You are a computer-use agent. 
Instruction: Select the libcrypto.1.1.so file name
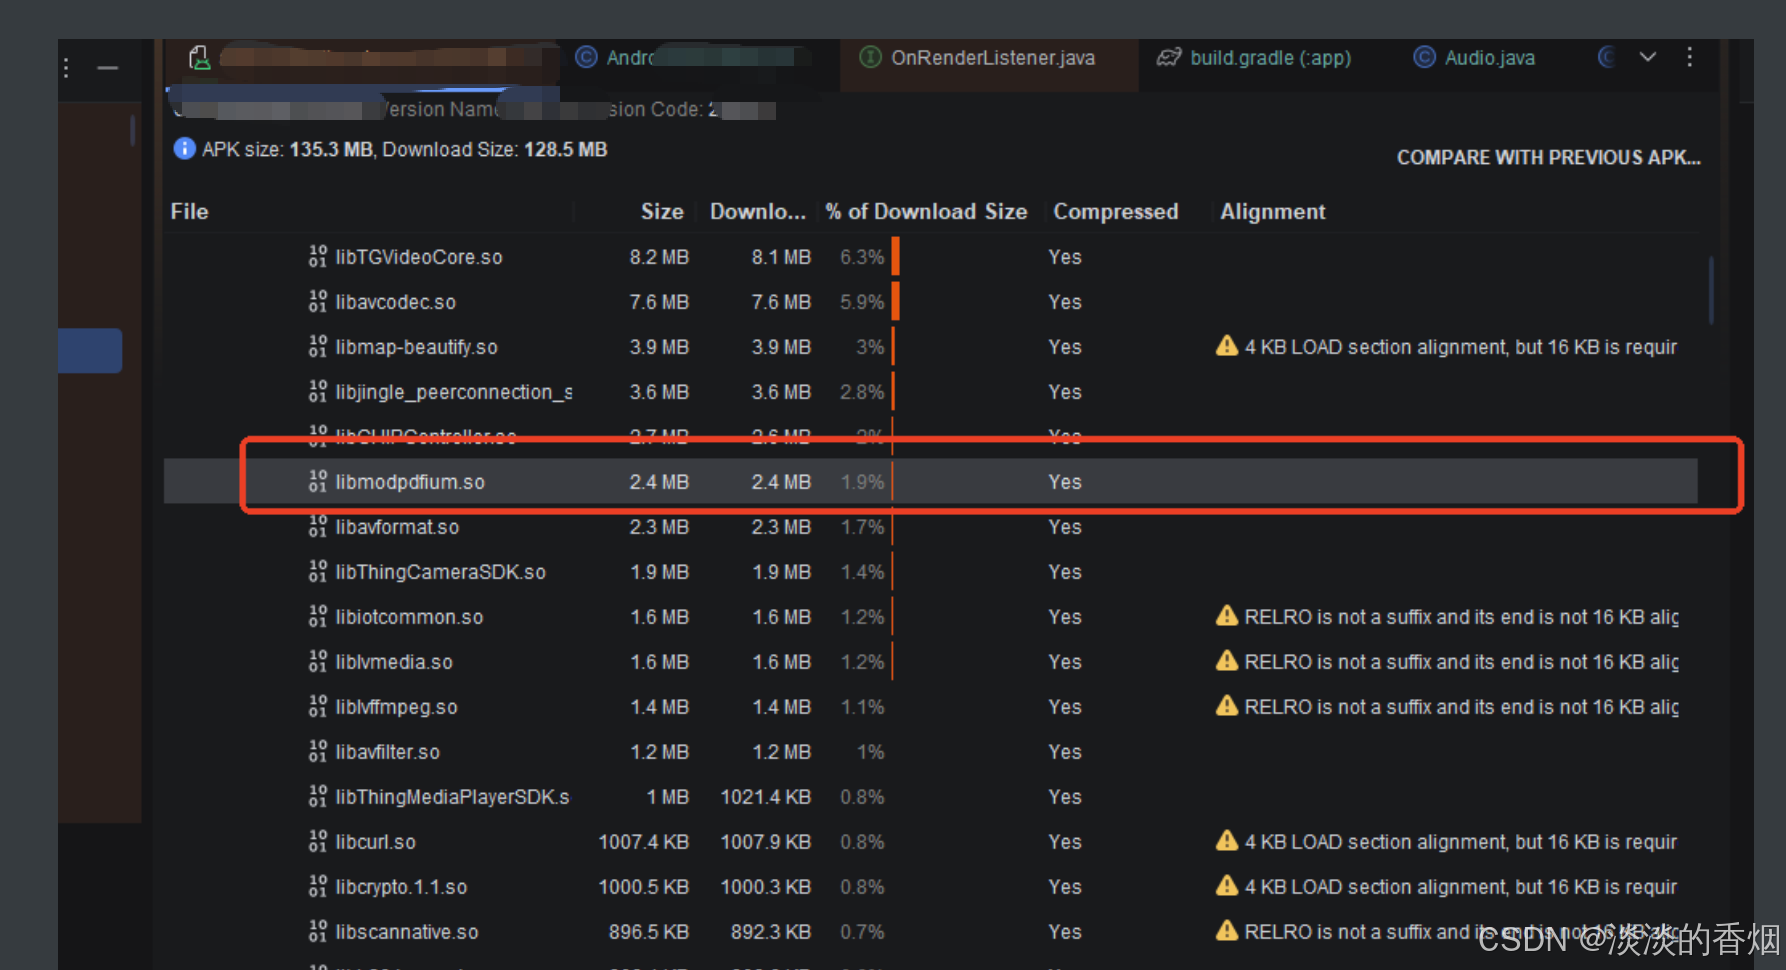[x=402, y=887]
